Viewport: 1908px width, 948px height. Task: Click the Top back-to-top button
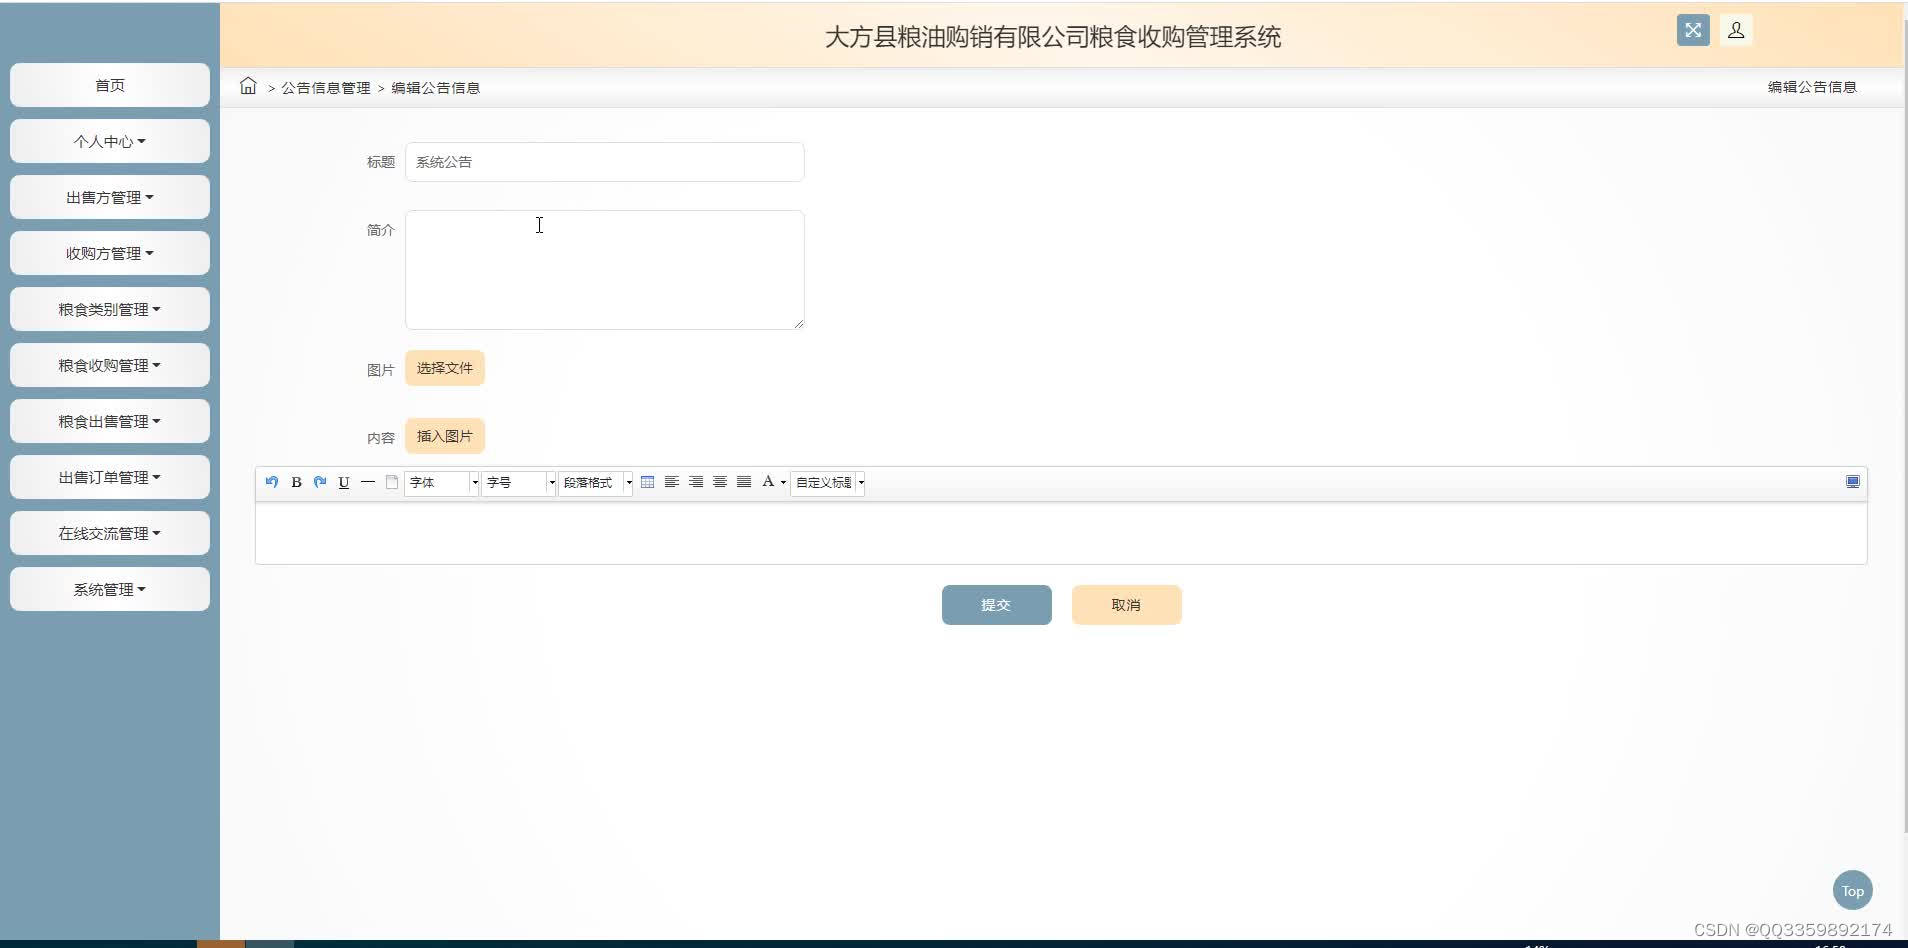point(1853,891)
